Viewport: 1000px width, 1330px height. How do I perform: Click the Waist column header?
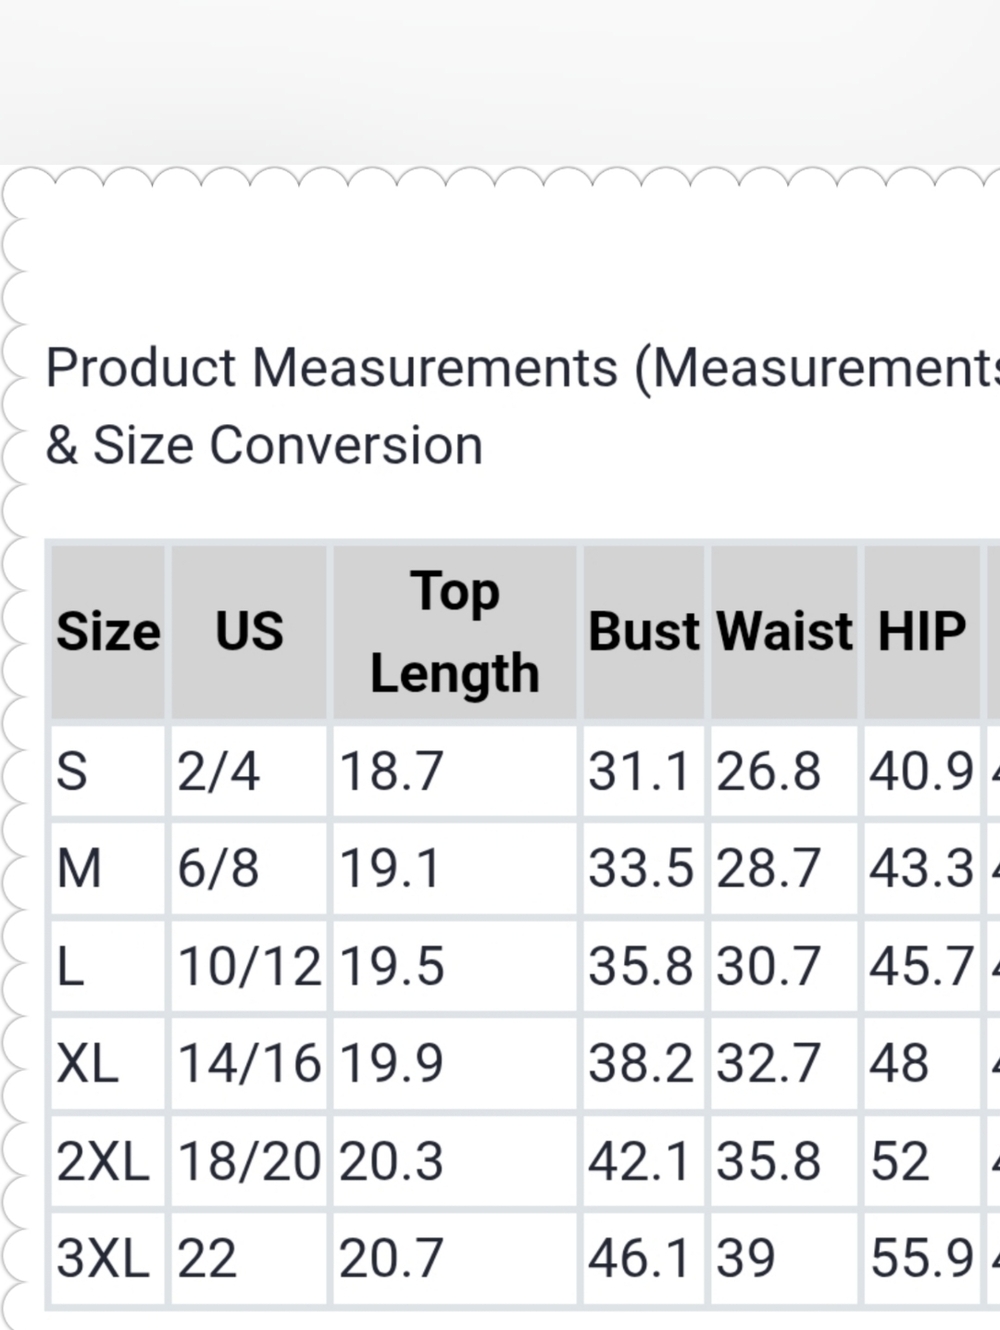coord(784,632)
